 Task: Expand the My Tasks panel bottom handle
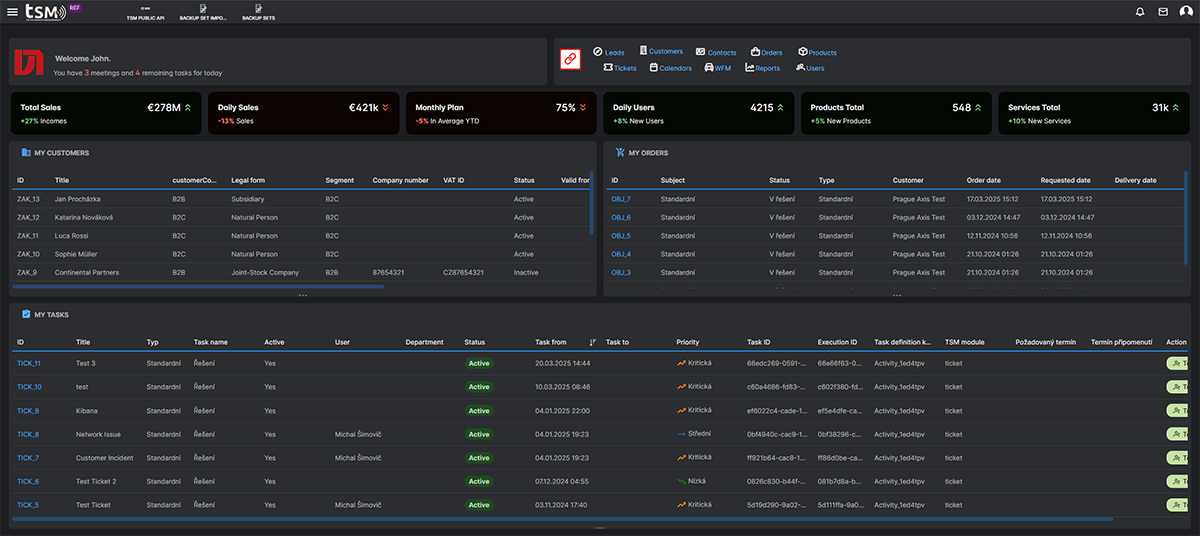pyautogui.click(x=600, y=528)
